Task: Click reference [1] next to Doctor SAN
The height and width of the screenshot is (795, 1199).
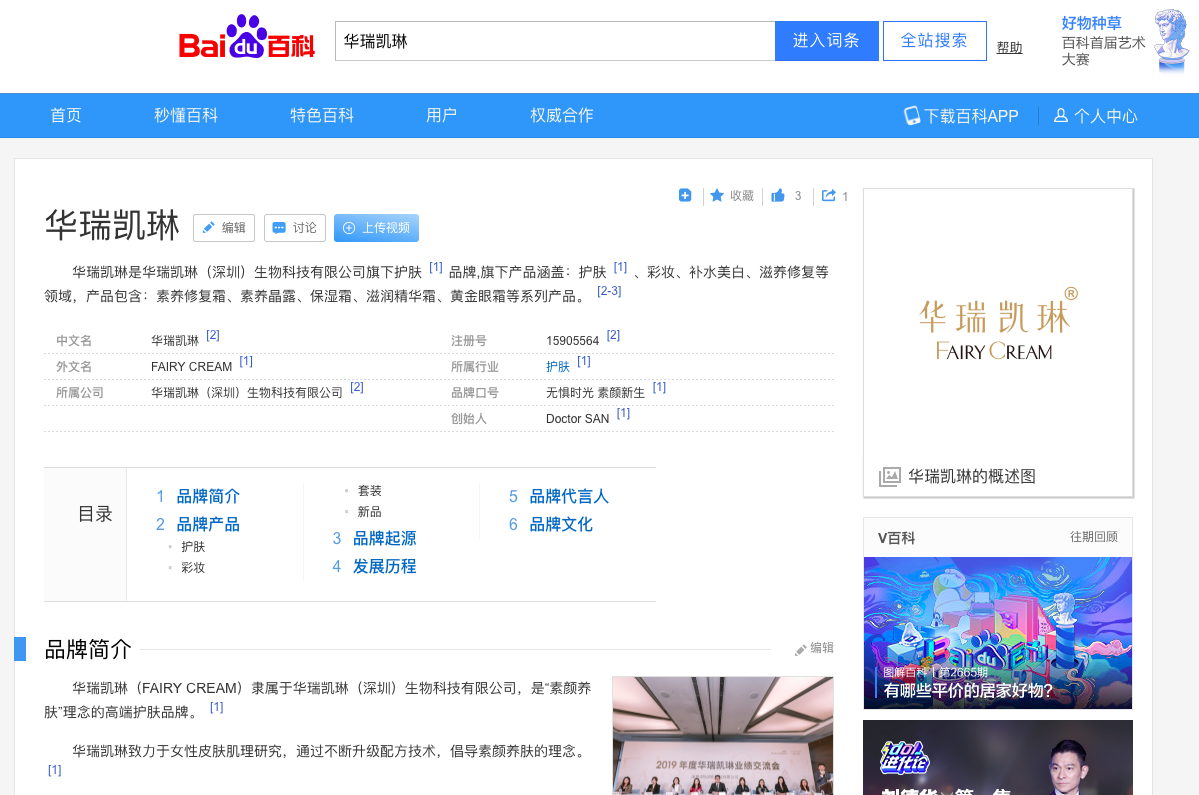Action: pos(623,414)
